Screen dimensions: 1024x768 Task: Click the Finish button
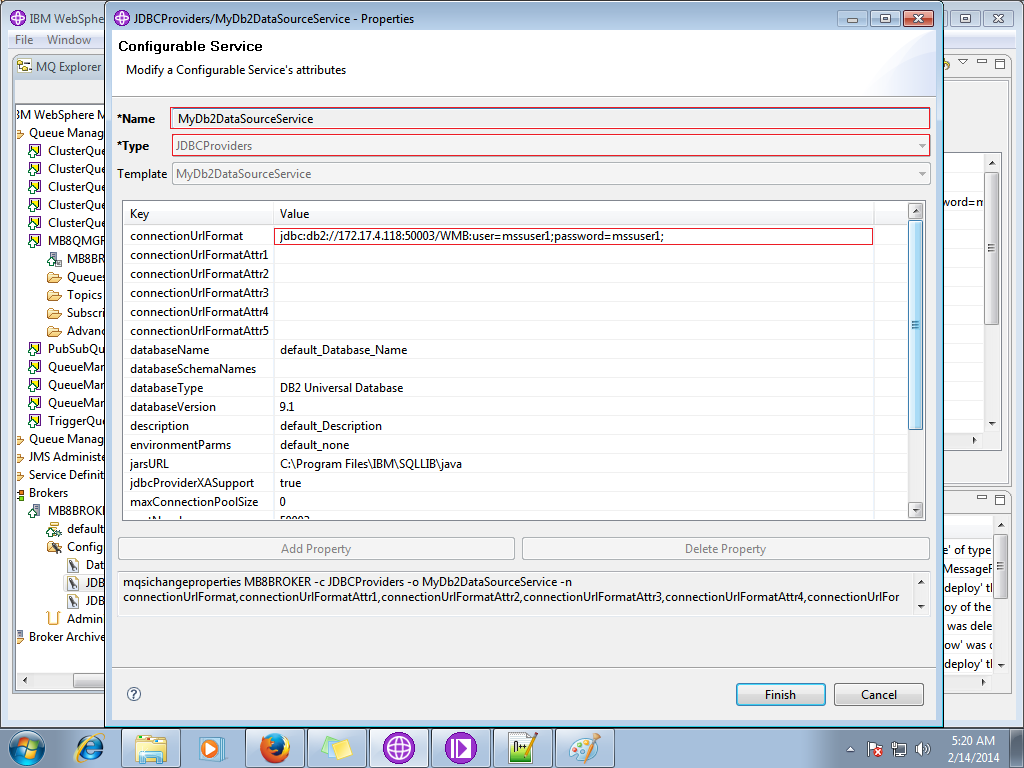coord(780,694)
